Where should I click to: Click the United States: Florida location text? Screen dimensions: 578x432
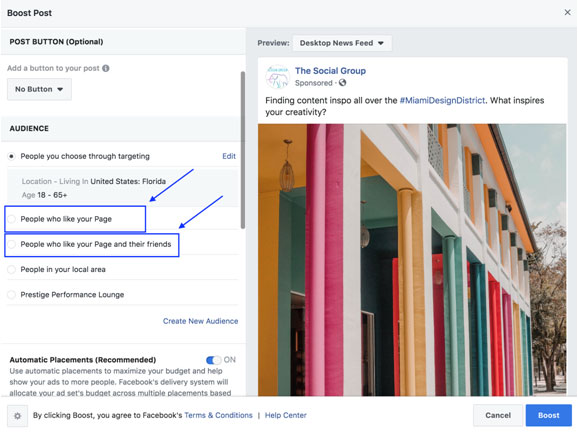pyautogui.click(x=128, y=181)
